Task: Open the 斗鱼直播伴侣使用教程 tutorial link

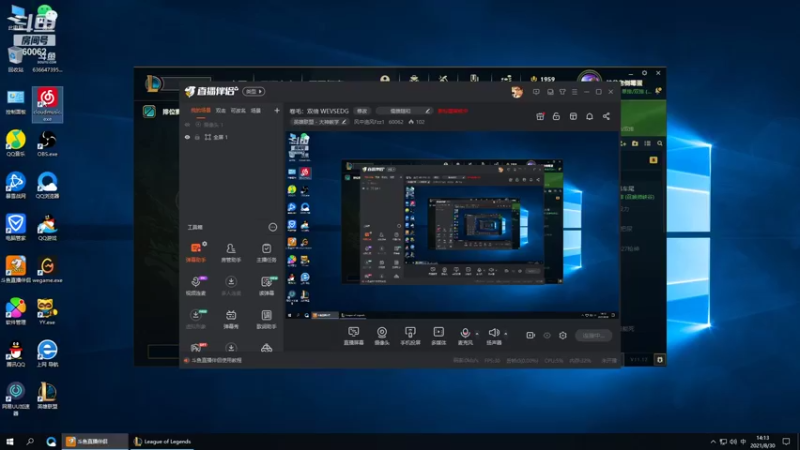Action: 216,360
